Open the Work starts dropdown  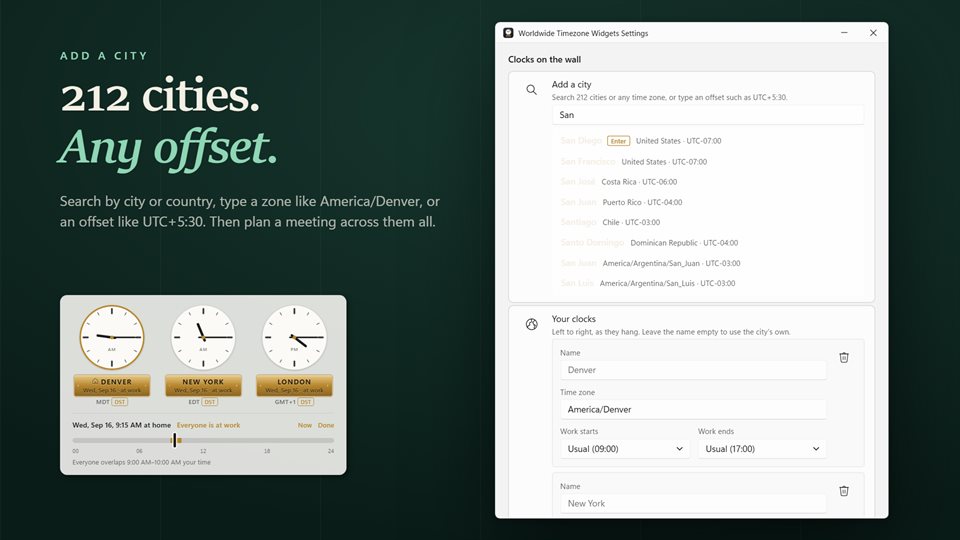(624, 449)
